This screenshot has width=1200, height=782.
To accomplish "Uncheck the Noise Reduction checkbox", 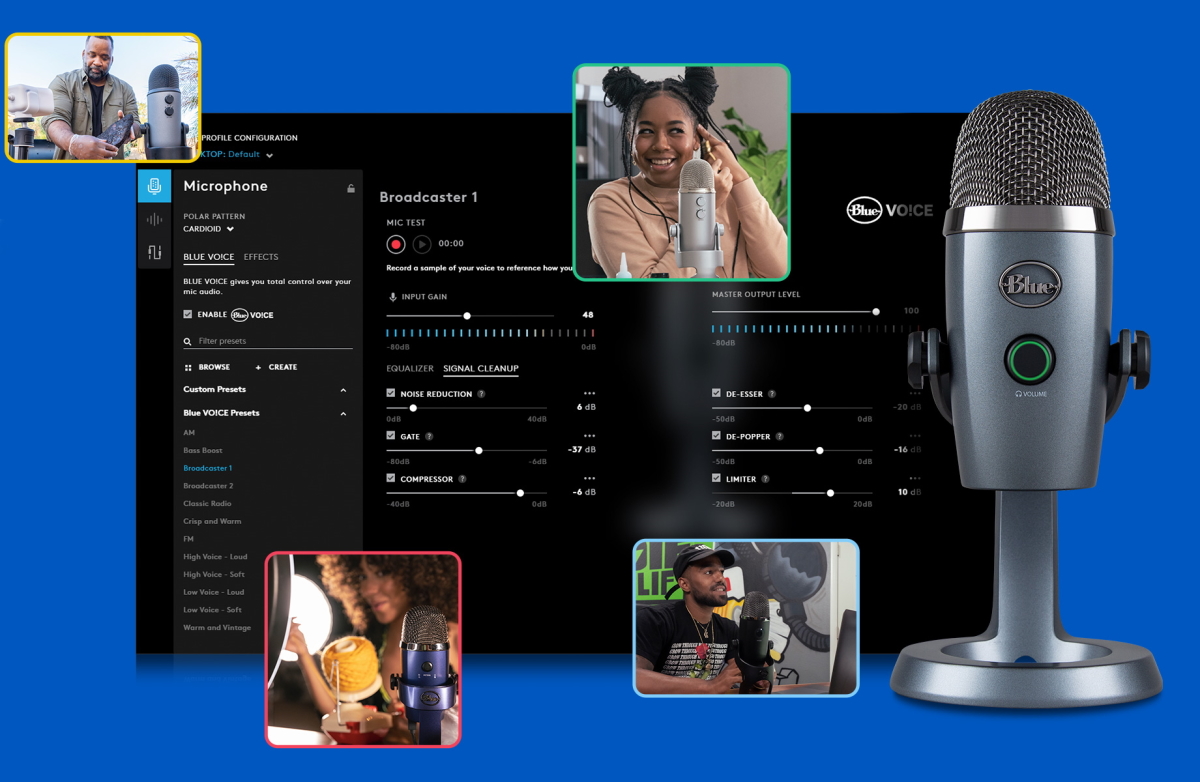I will (391, 394).
